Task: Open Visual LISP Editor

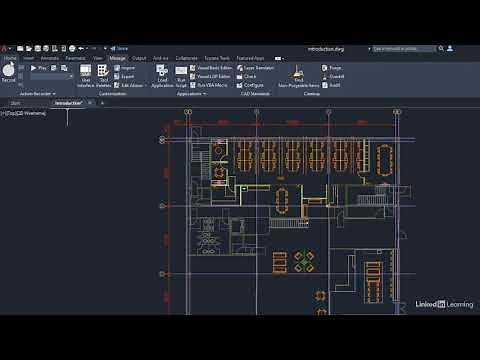Action: click(210, 77)
